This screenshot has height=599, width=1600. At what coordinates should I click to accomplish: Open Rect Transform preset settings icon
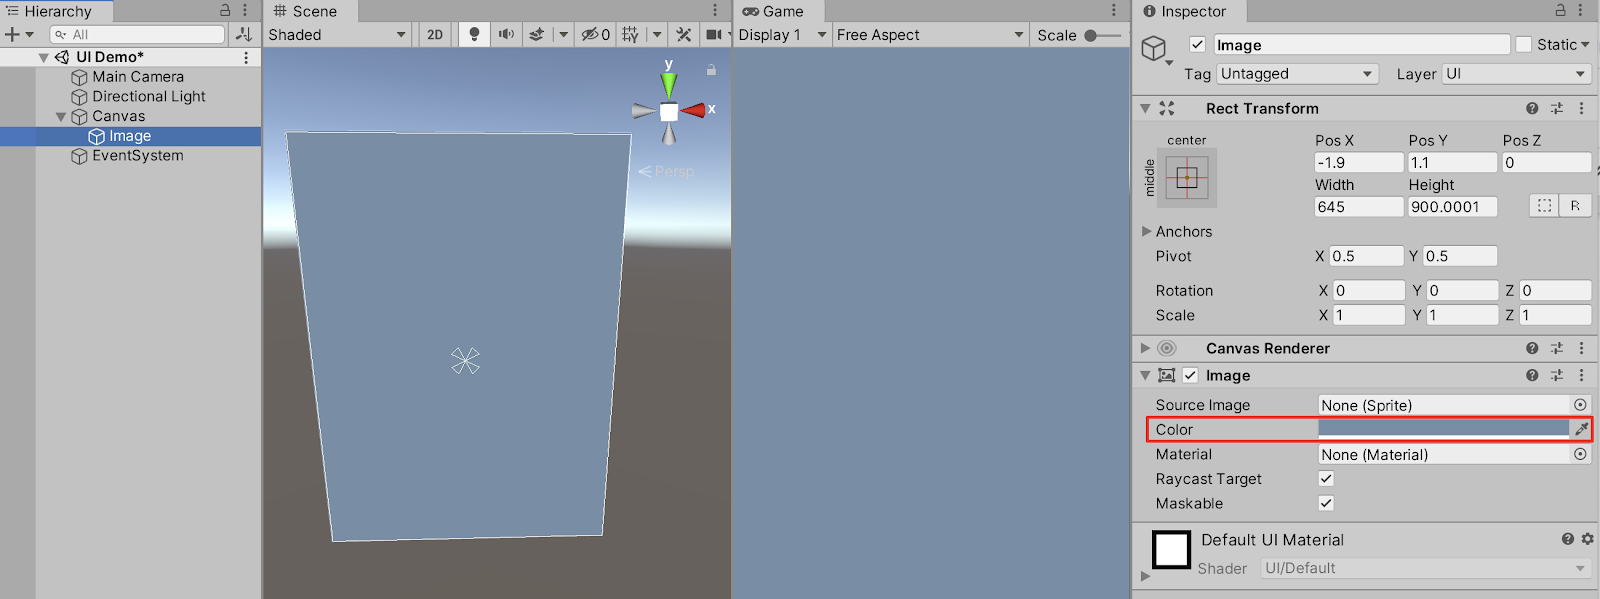click(x=1557, y=108)
